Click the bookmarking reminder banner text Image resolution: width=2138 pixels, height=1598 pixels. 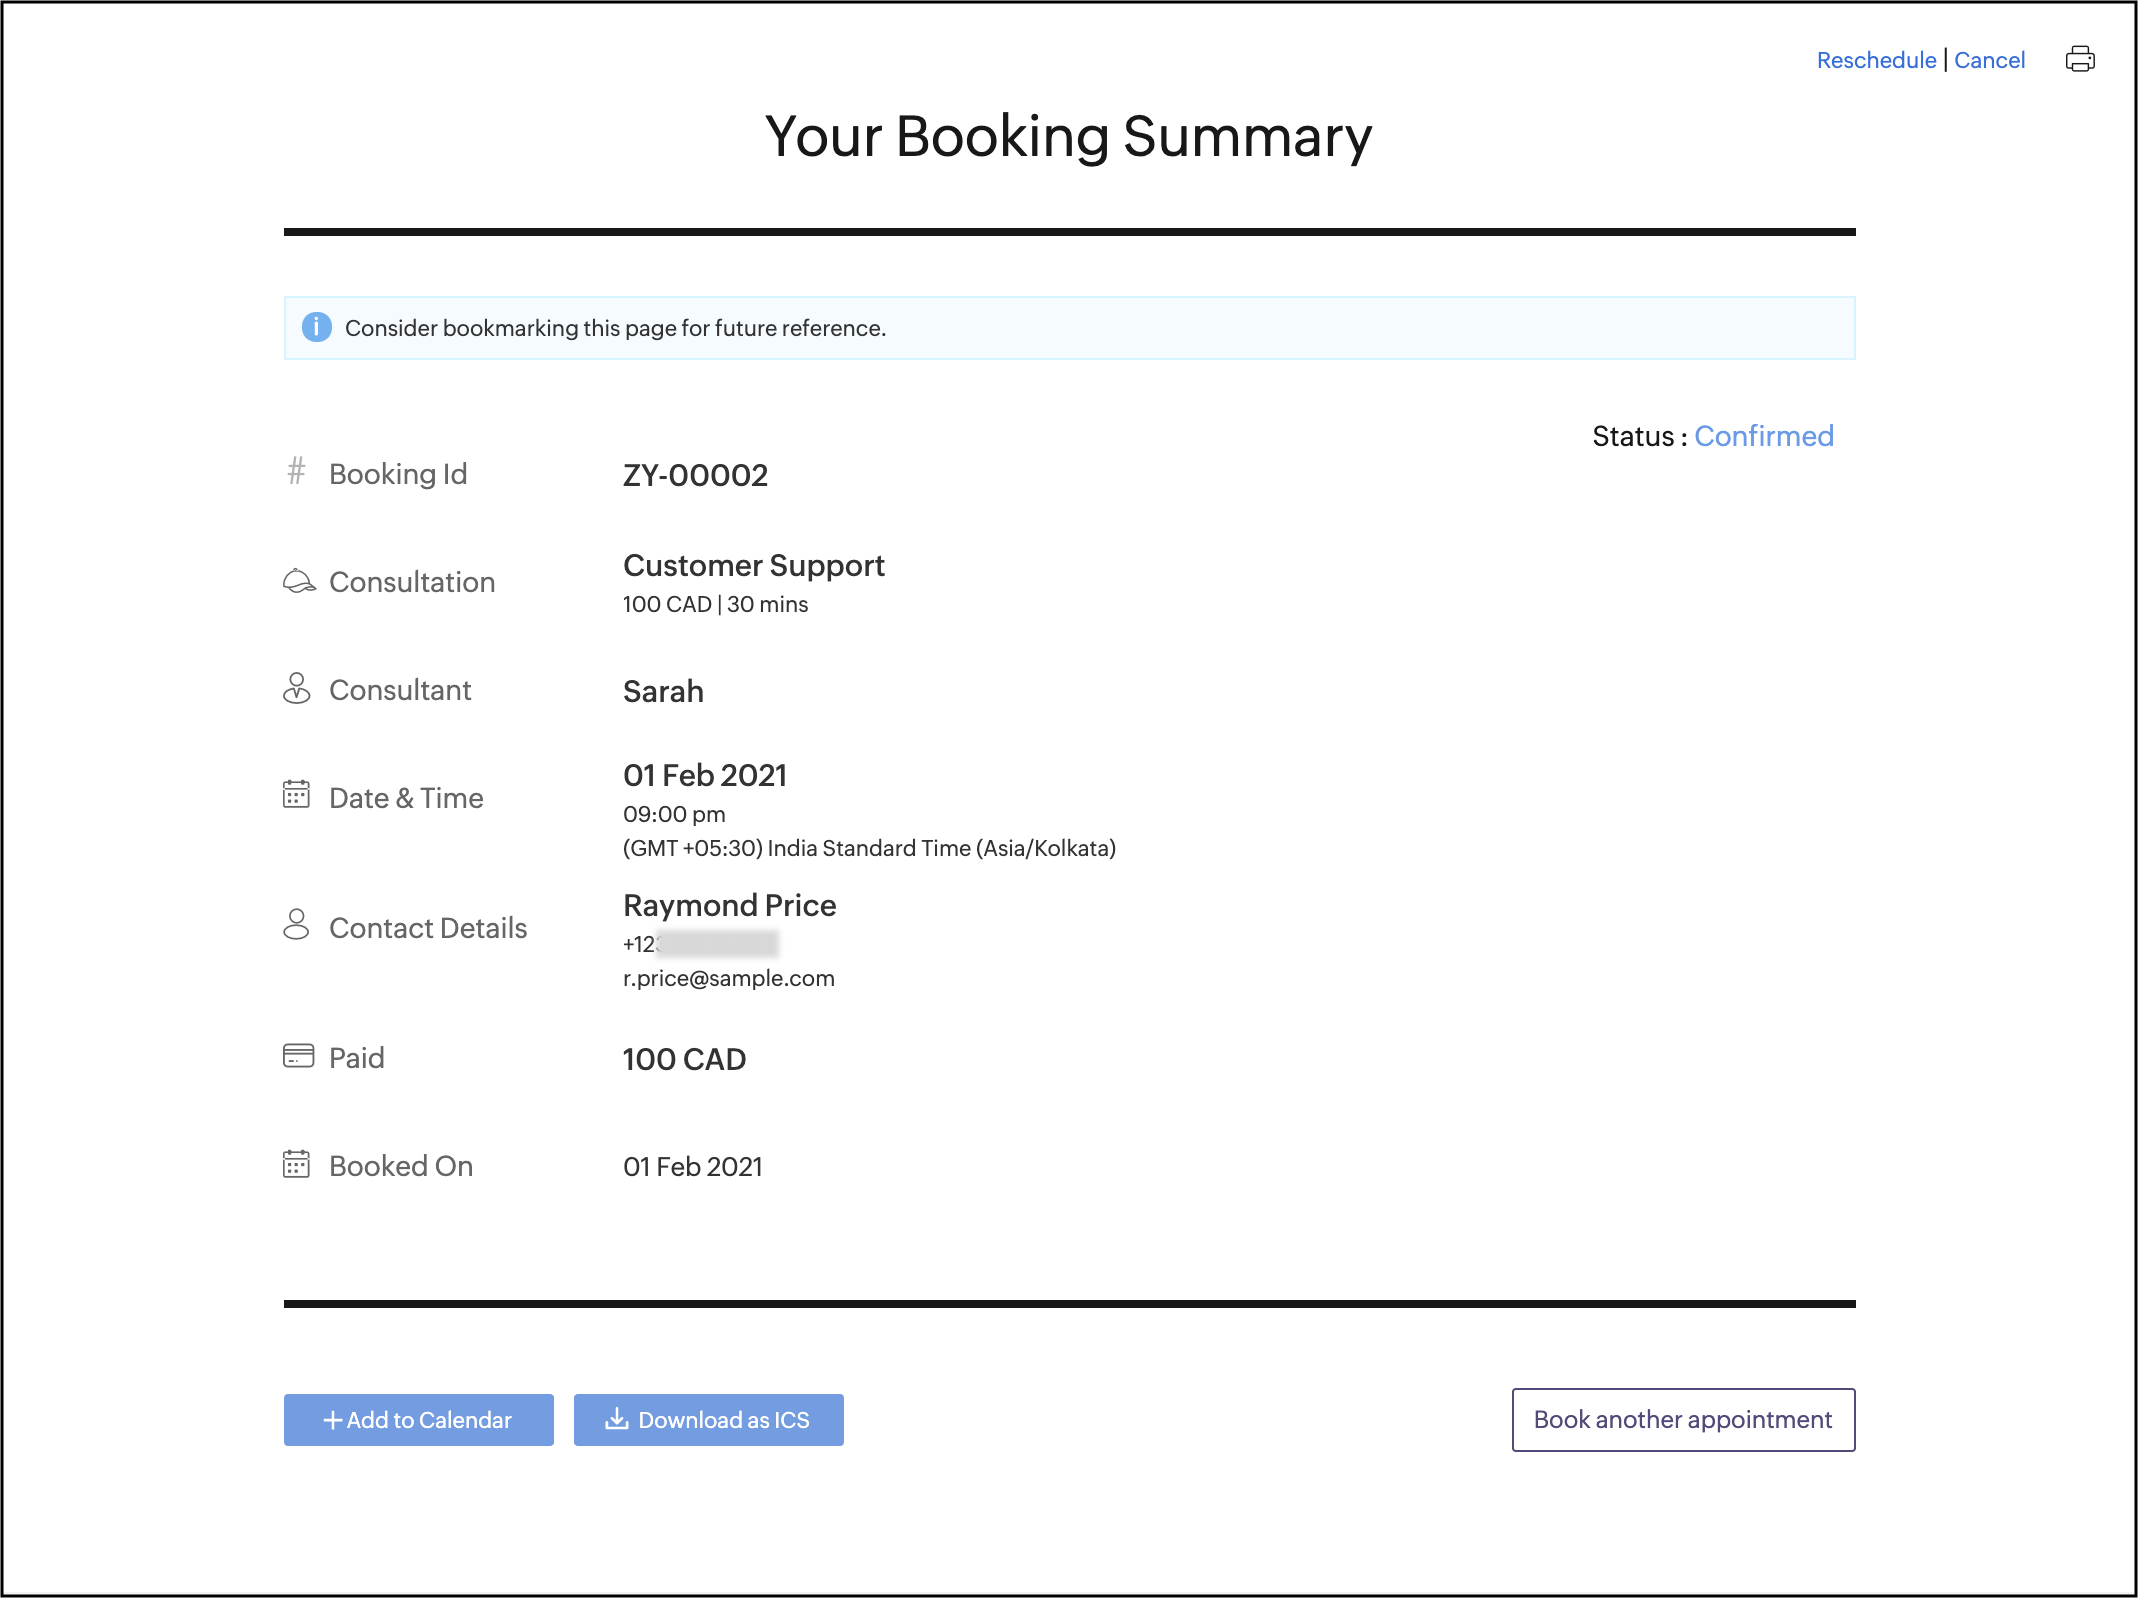[x=615, y=328]
